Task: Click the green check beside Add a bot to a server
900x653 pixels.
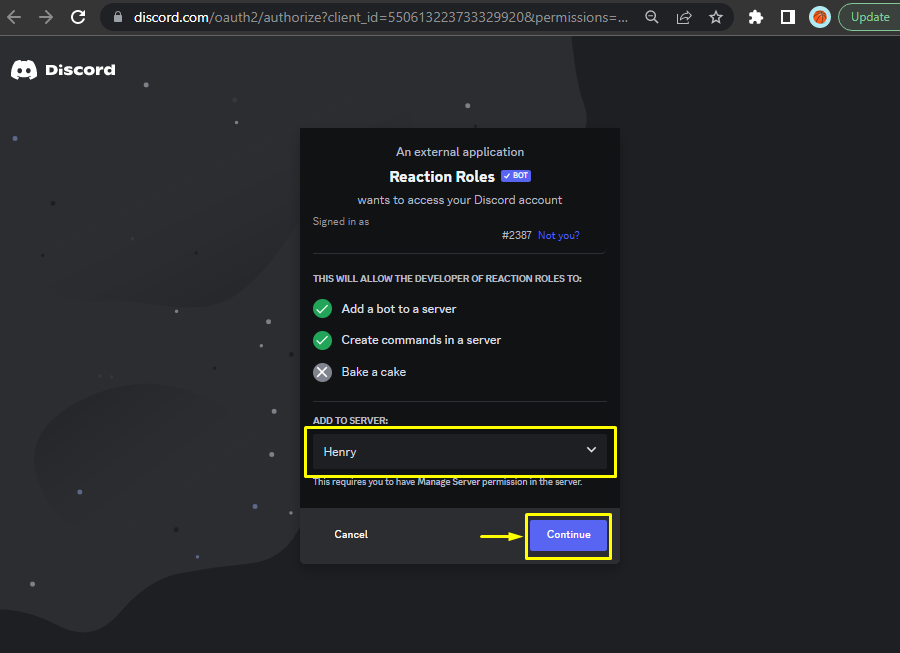Action: click(323, 309)
